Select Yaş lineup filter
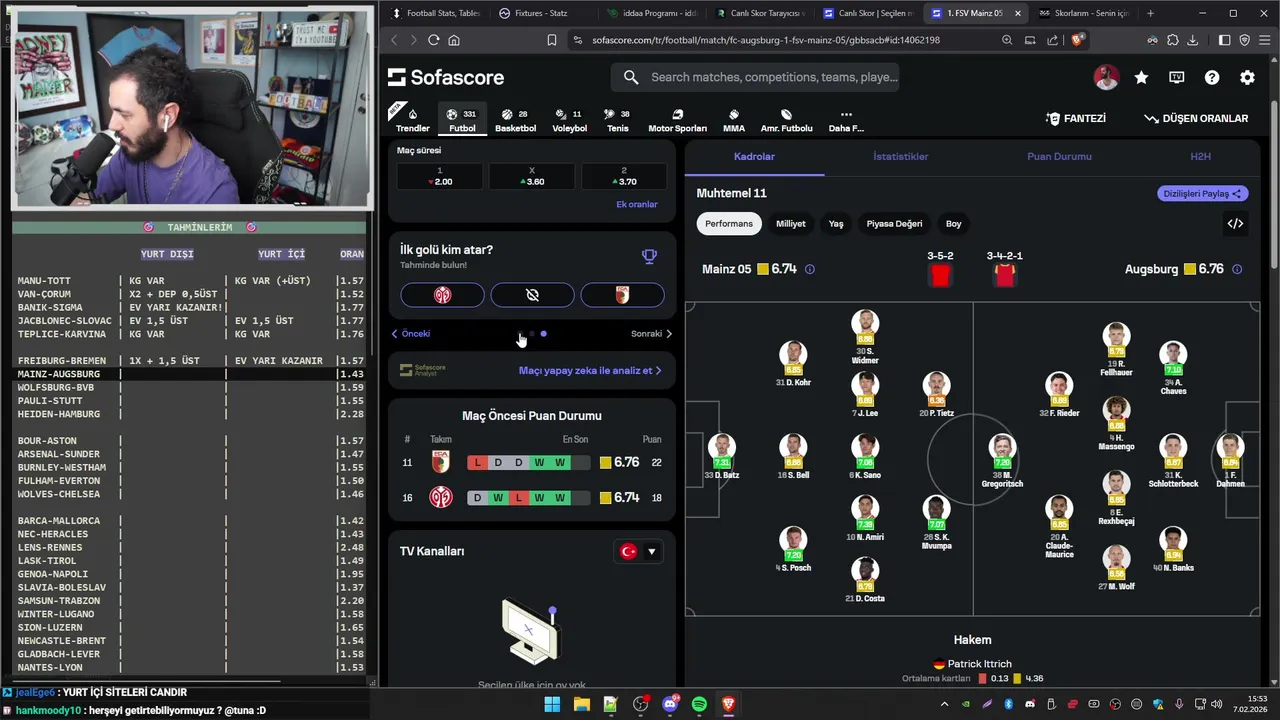The image size is (1280, 720). 836,223
